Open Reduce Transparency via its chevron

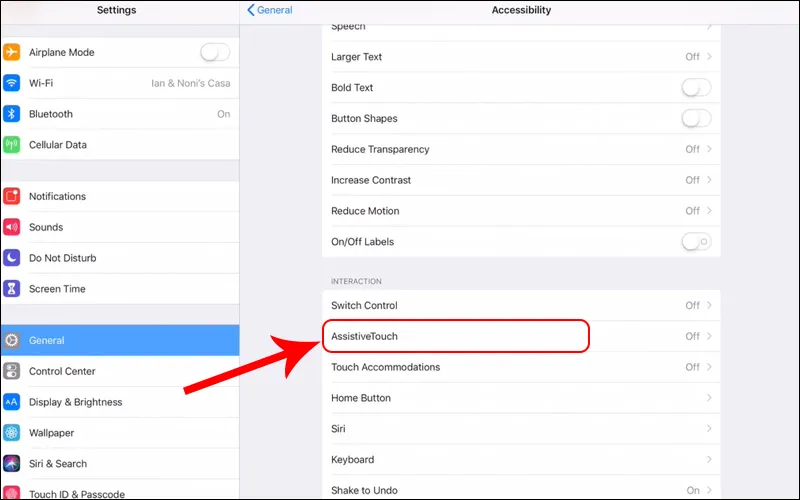[709, 149]
